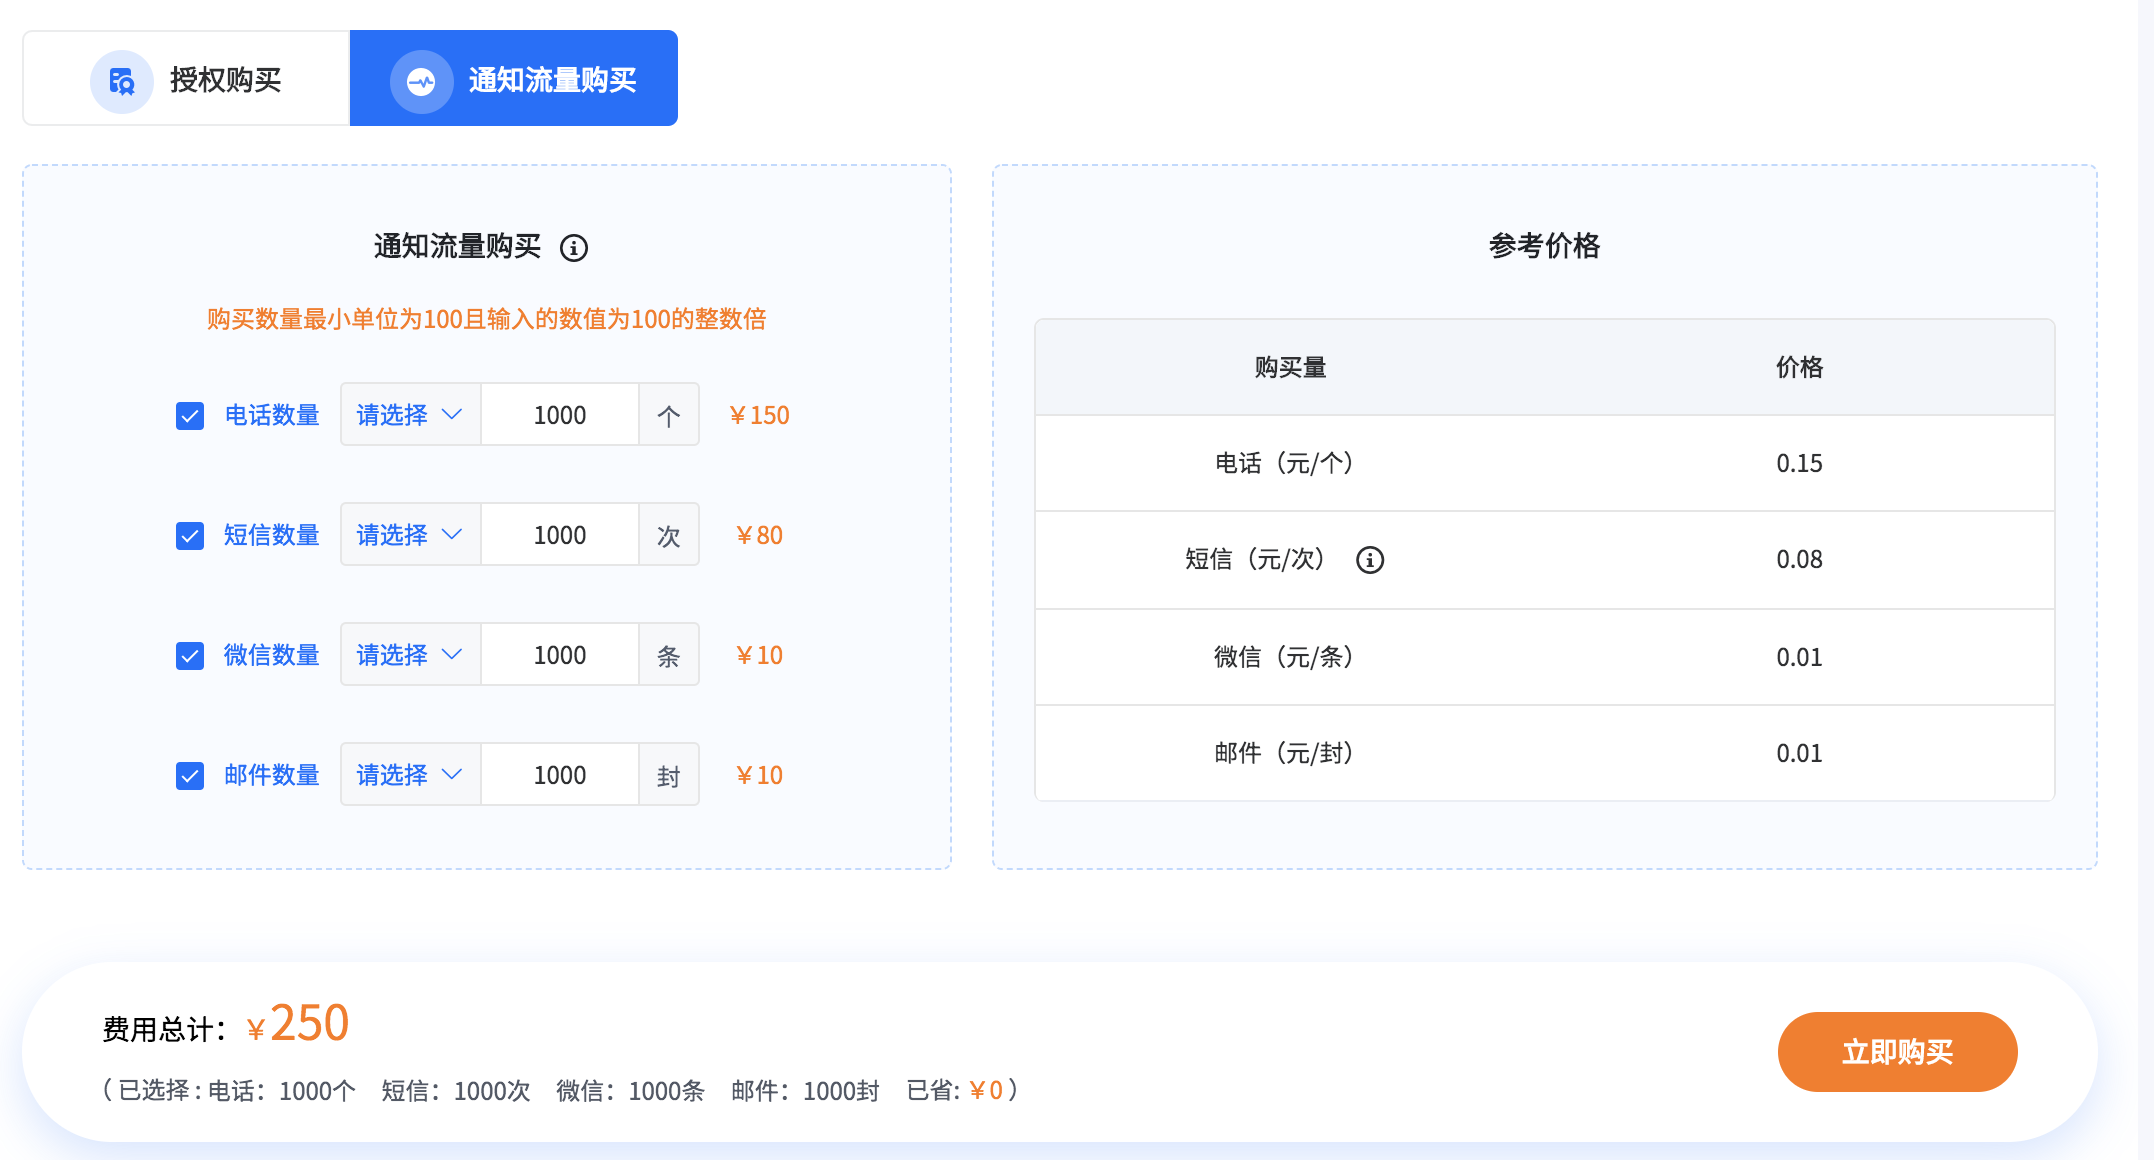
Task: Click the 次 unit suffix on SMS input
Action: tap(669, 535)
